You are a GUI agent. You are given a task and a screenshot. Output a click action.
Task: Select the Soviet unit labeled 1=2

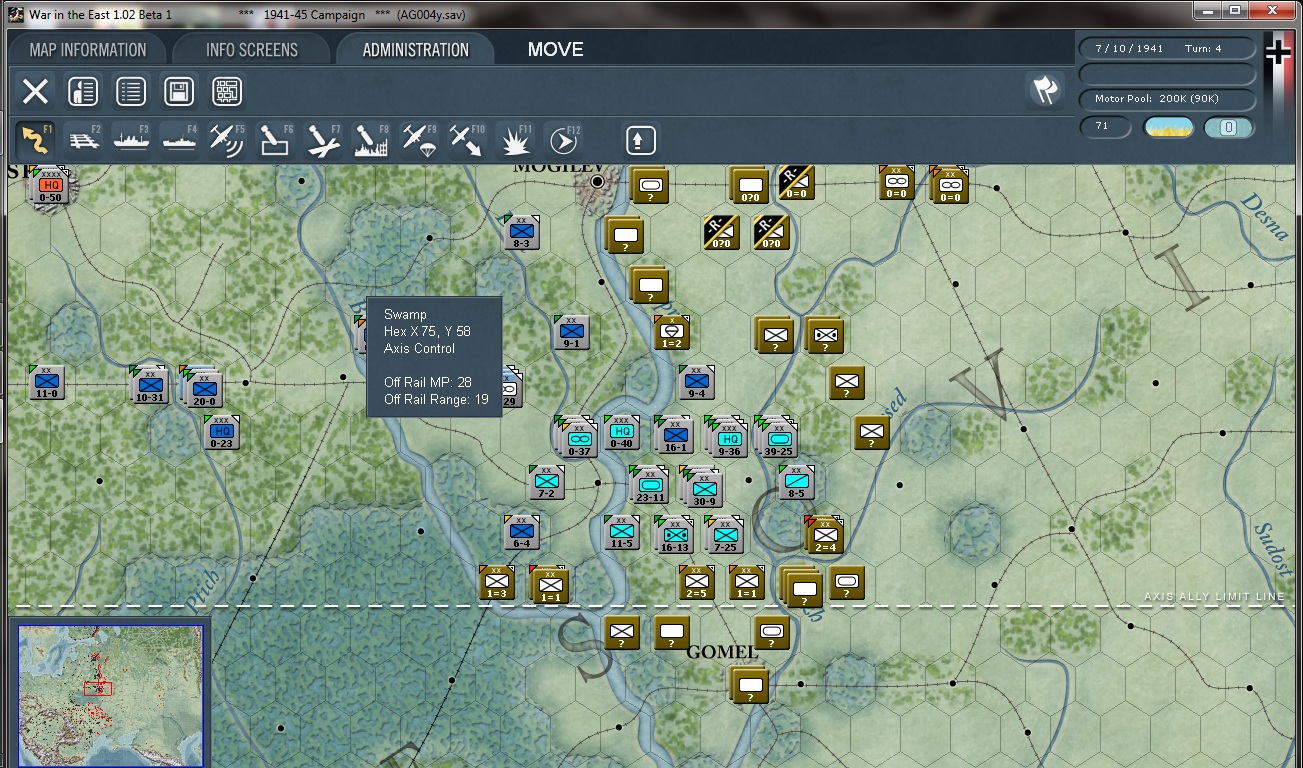click(x=672, y=333)
